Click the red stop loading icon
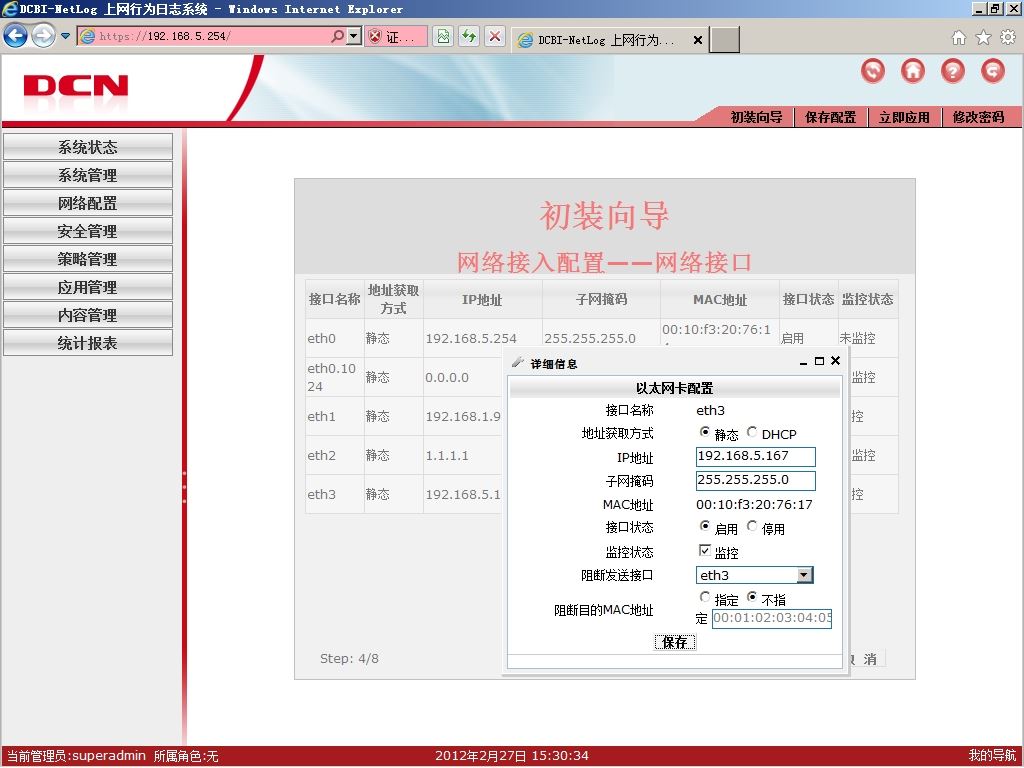 coord(495,36)
